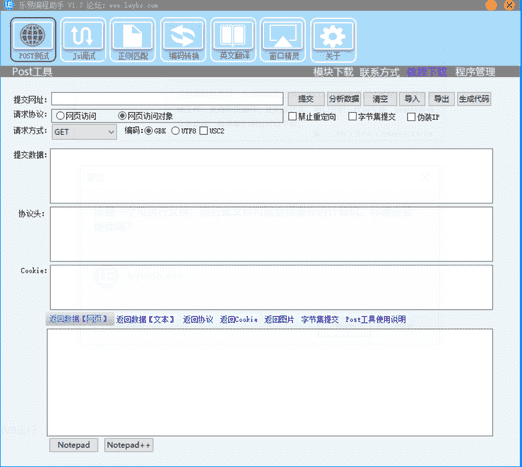Screen dimensions: 522x467
Task: Click the app logo in title bar
Action: pyautogui.click(x=9, y=5)
